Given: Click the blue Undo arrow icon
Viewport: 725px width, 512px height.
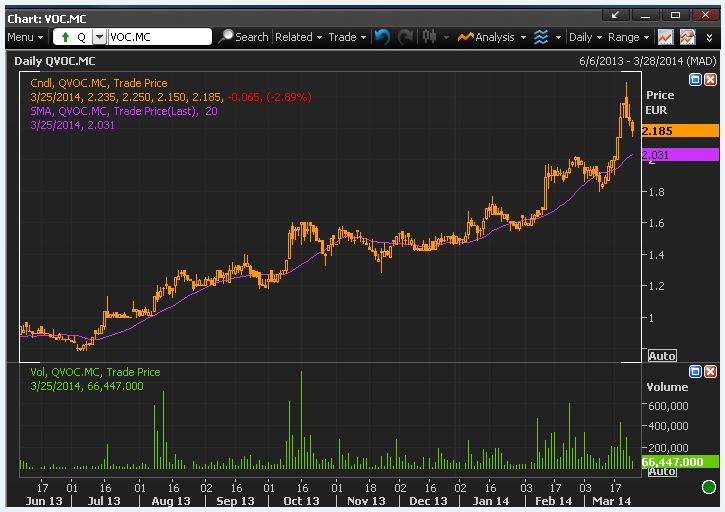Looking at the screenshot, I should (382, 37).
